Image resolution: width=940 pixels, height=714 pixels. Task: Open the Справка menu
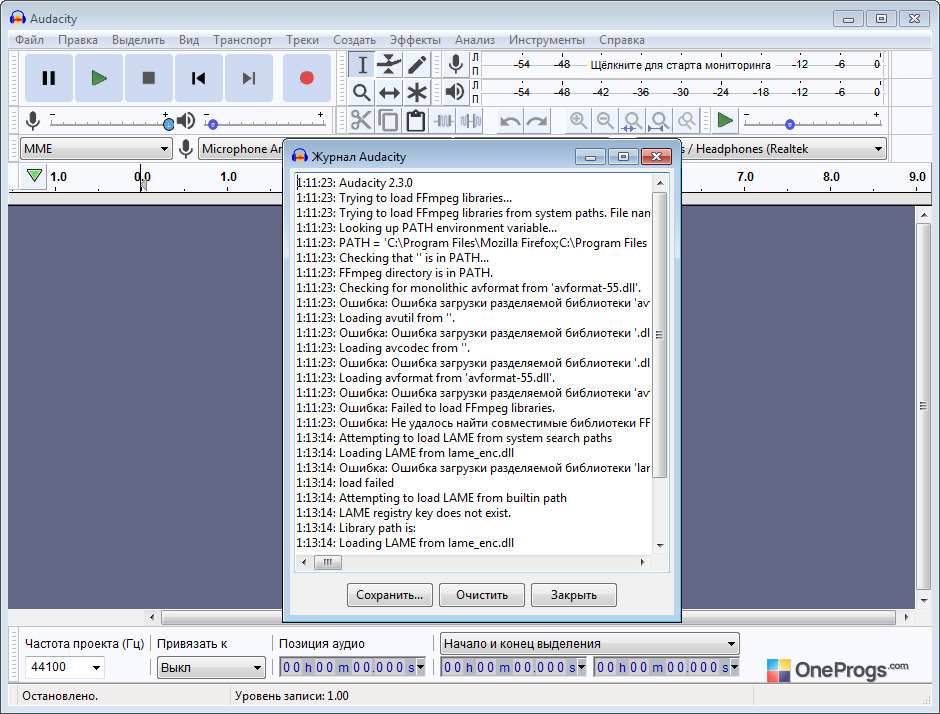[622, 40]
